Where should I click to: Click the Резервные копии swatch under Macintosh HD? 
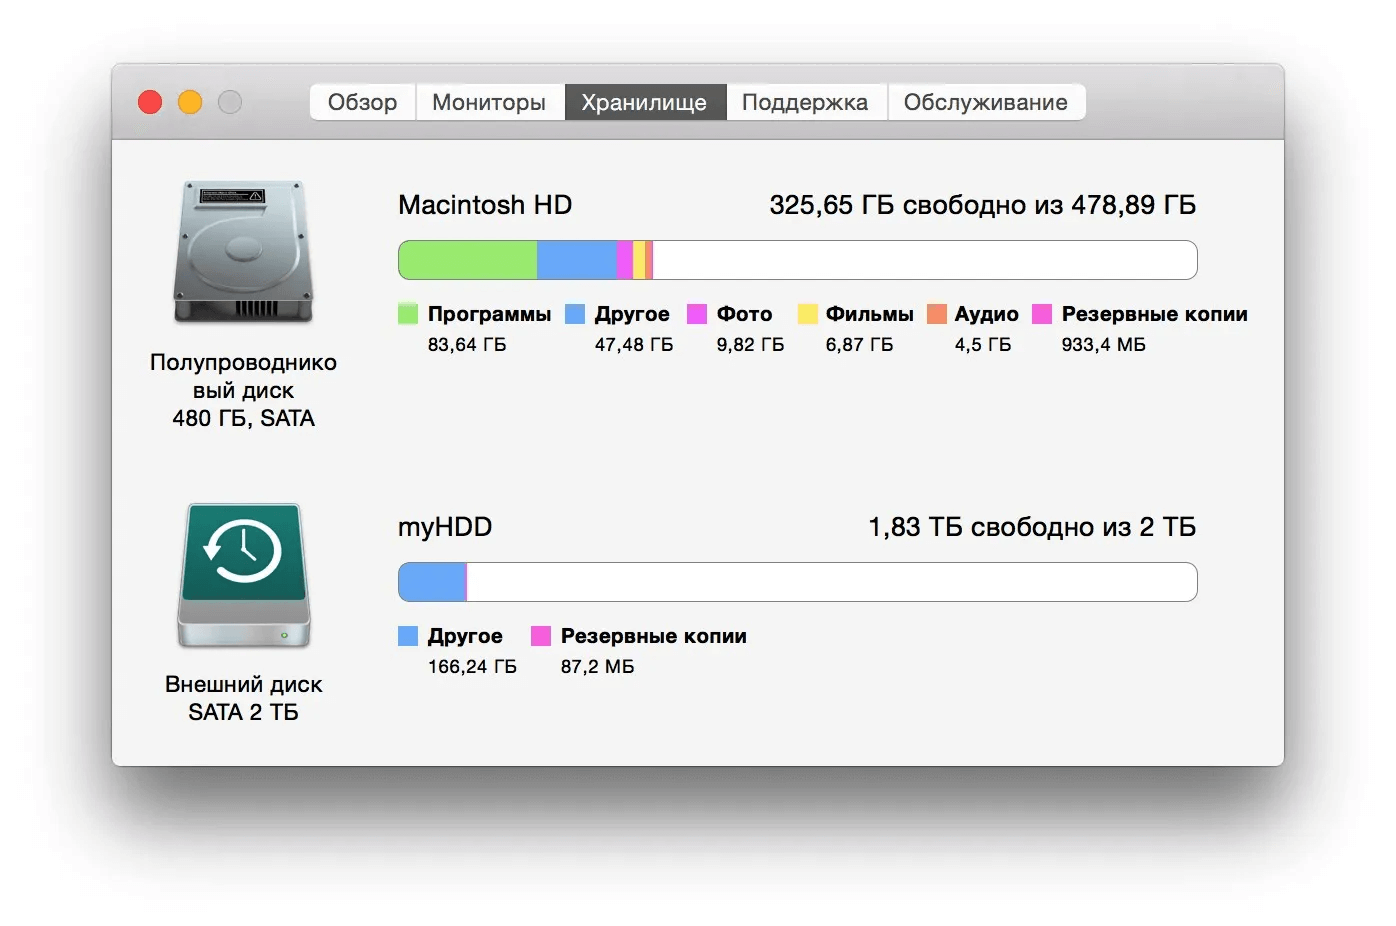[1042, 314]
